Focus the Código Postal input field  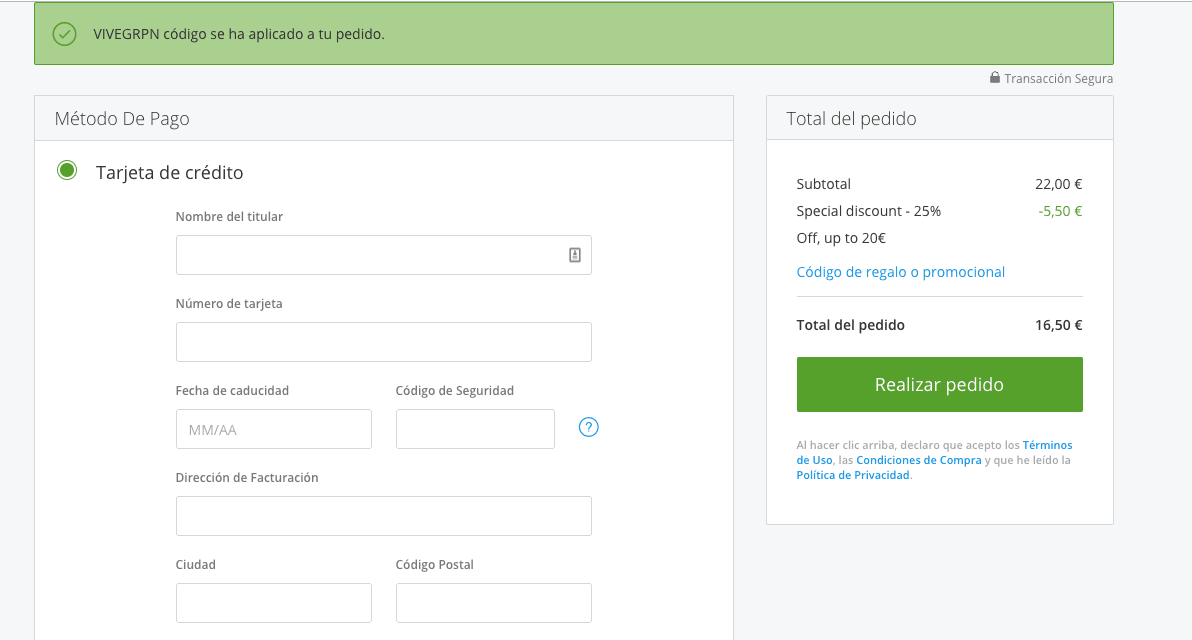(493, 603)
